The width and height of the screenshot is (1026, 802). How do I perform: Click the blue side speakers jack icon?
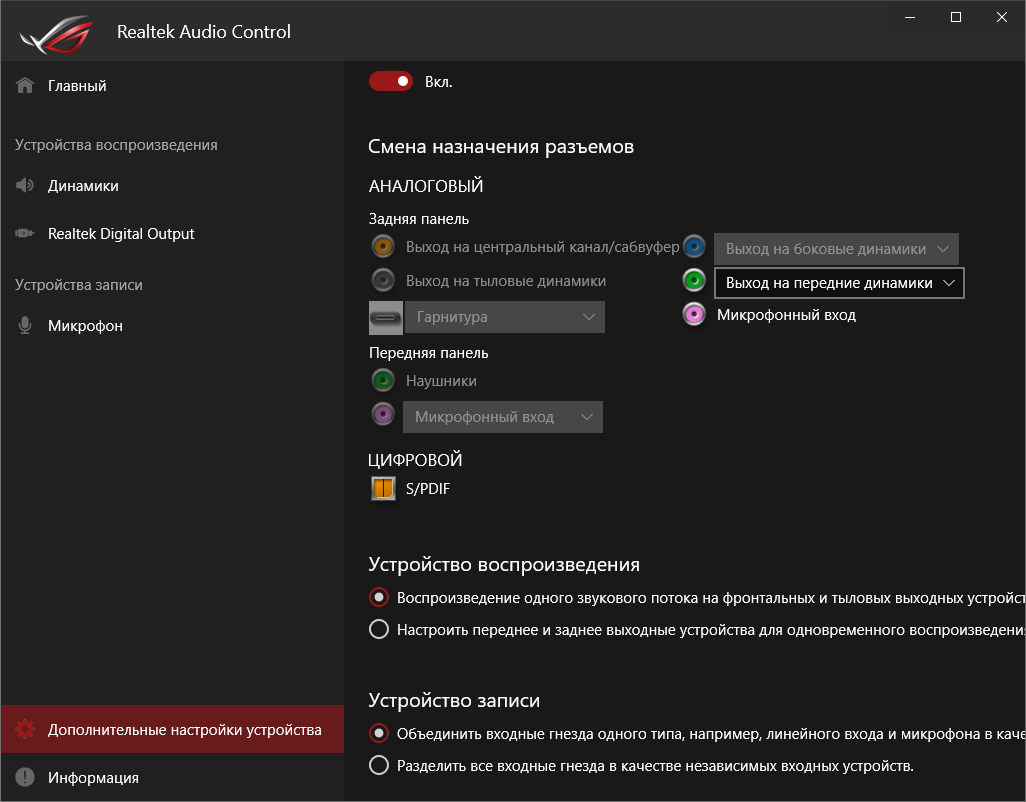pos(694,247)
